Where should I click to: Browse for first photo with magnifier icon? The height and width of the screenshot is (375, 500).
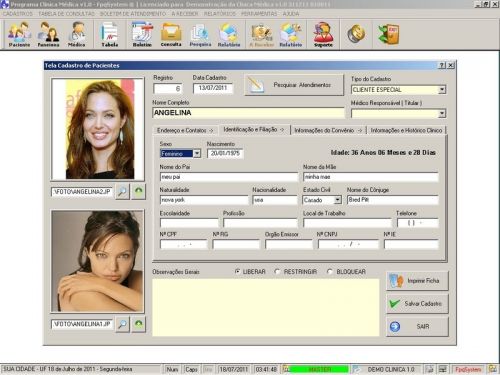(122, 192)
